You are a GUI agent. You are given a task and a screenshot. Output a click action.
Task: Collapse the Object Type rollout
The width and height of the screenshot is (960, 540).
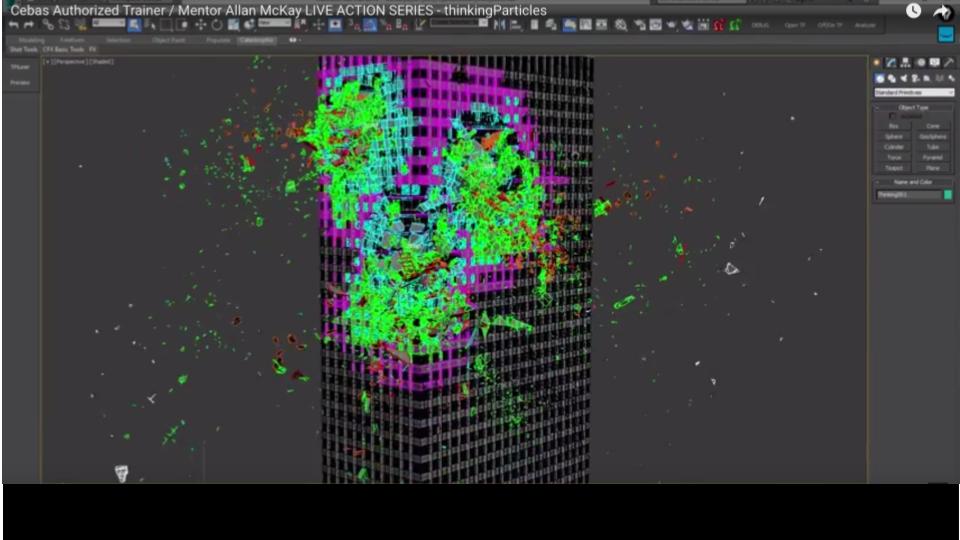[x=914, y=107]
